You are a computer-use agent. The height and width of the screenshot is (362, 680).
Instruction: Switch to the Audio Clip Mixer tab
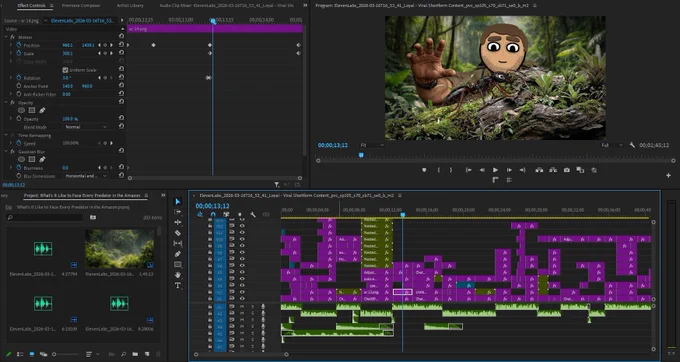tap(226, 6)
